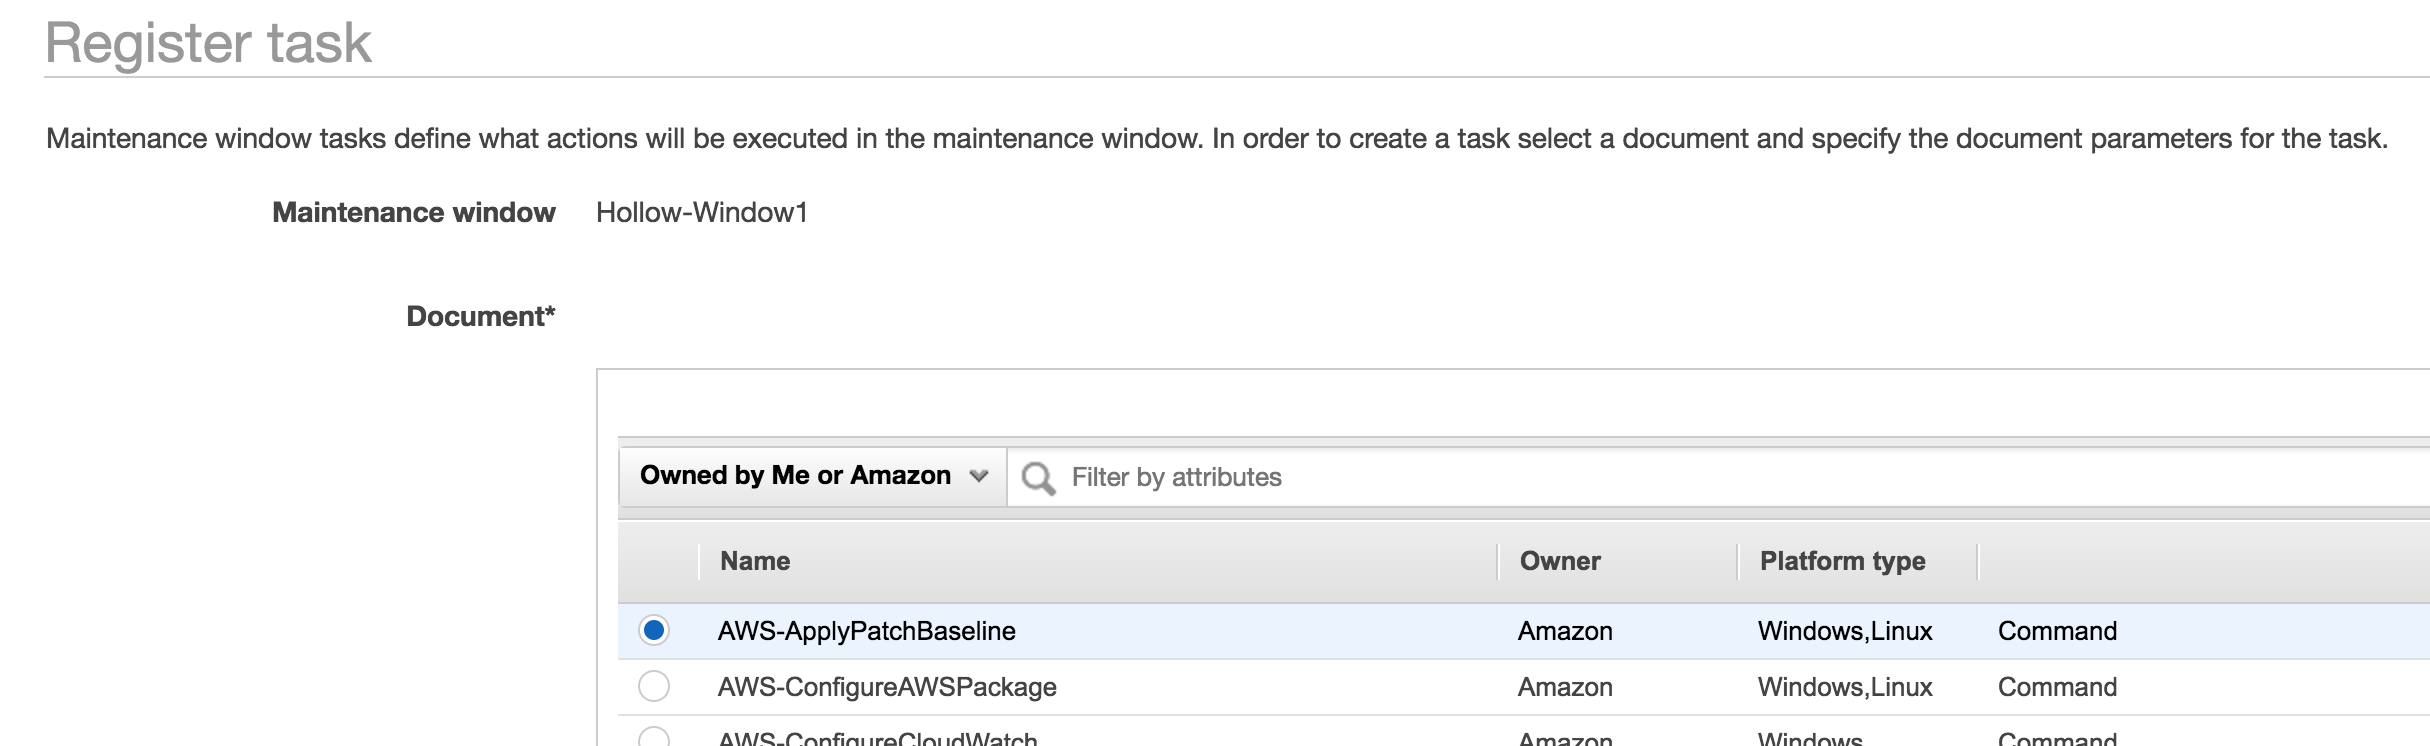Click Amazon owner in the ApplyPatchBaseline row
Viewport: 2430px width, 746px height.
tap(1565, 631)
